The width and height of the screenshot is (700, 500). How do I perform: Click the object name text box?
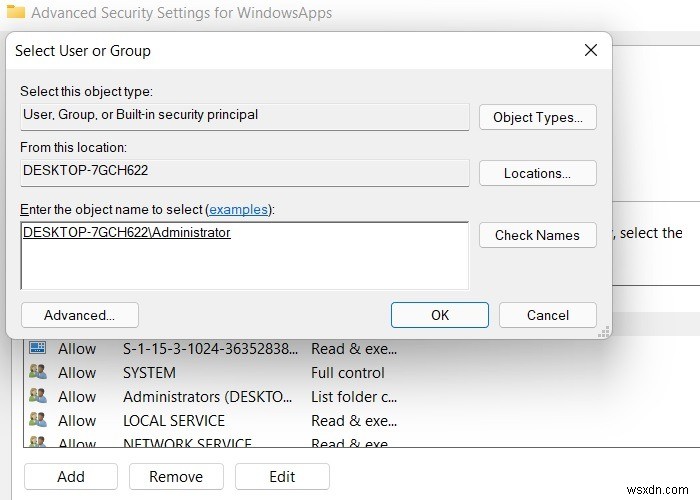pyautogui.click(x=245, y=256)
